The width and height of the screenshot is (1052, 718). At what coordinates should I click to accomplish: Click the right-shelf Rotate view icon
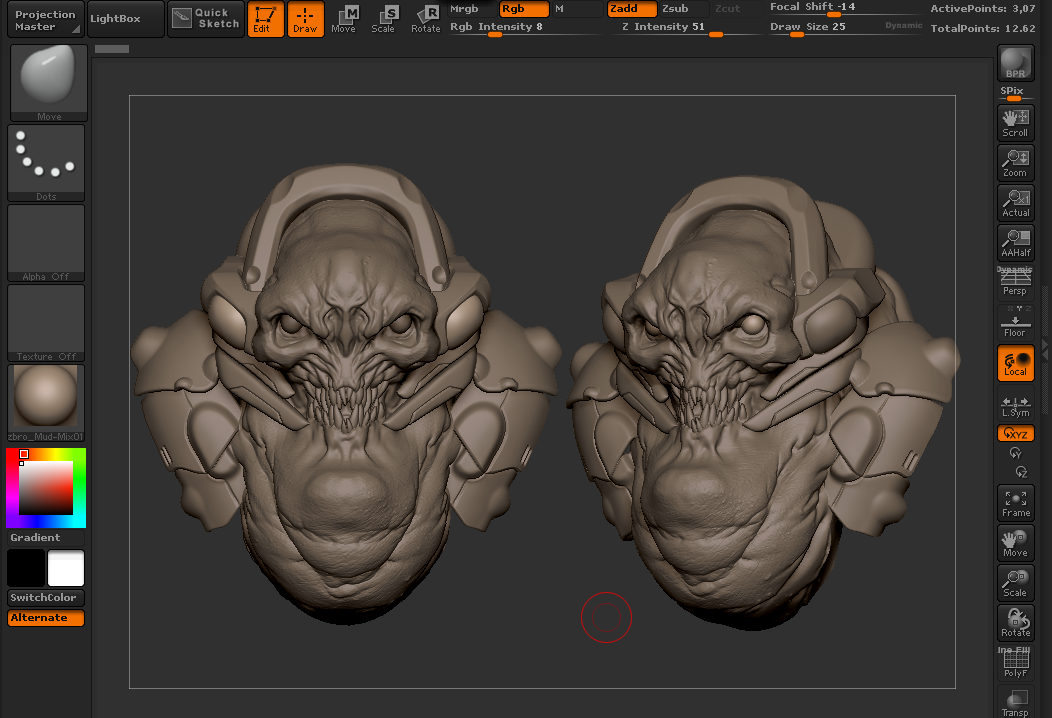[1016, 623]
